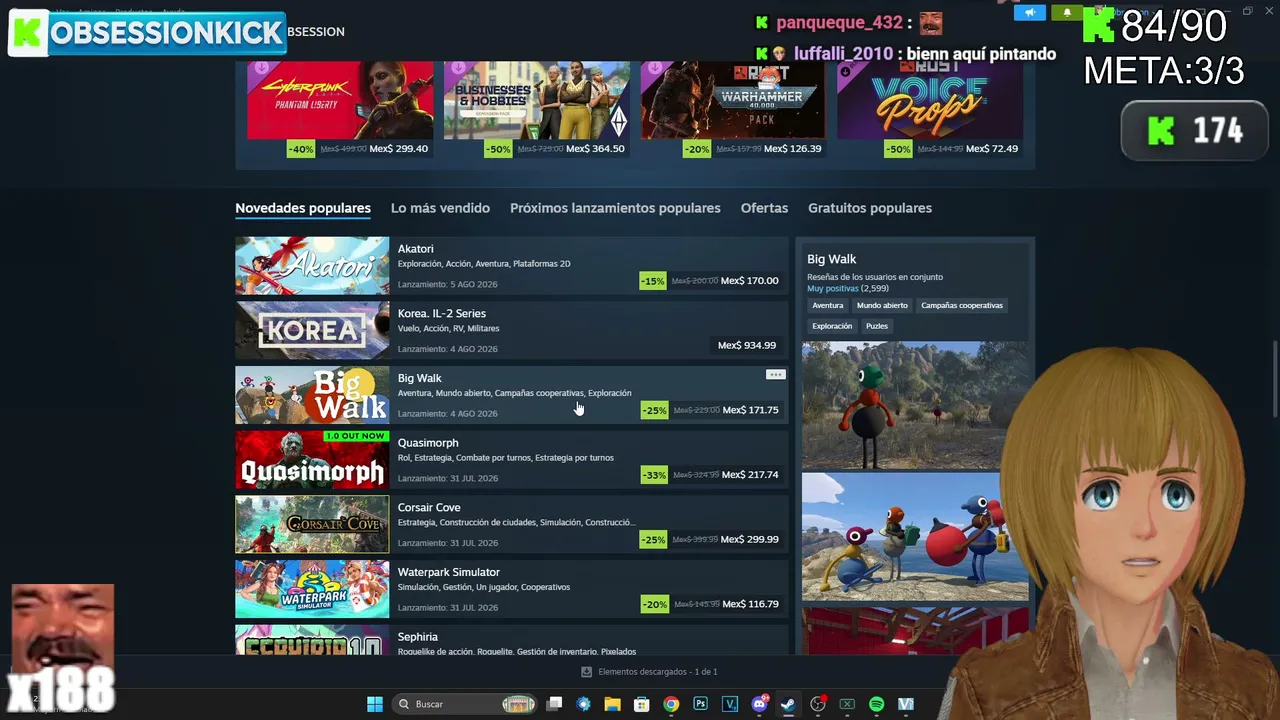Open the Rust Voice Props offer card
Screen dimensions: 1280x720
(x=929, y=110)
